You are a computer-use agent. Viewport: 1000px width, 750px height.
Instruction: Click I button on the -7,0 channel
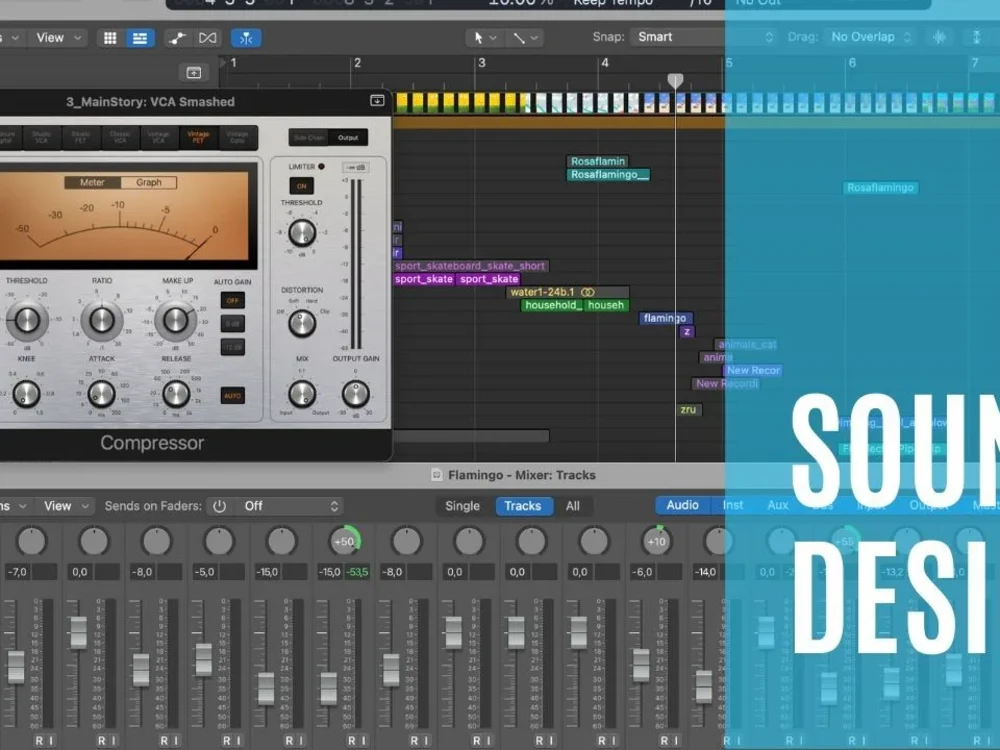(x=51, y=740)
